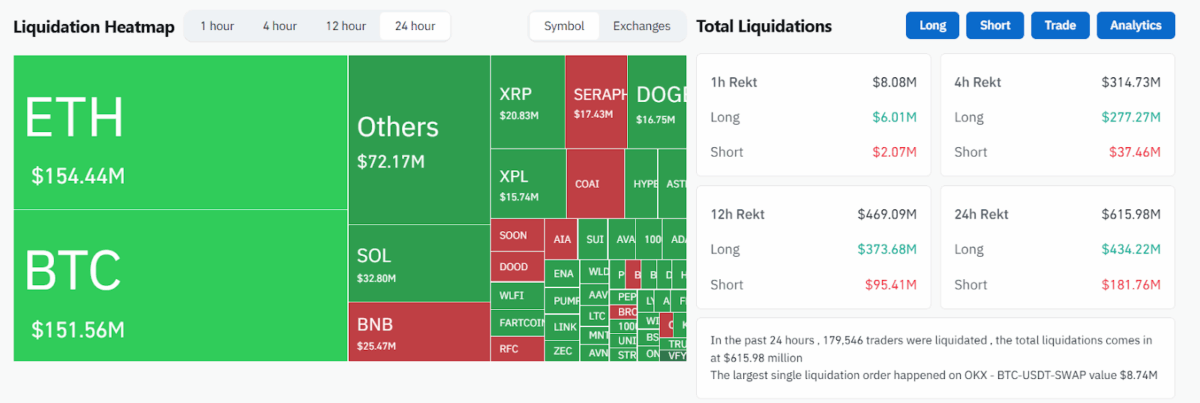The width and height of the screenshot is (1200, 403).
Task: Click the blue Short button
Action: (x=995, y=26)
